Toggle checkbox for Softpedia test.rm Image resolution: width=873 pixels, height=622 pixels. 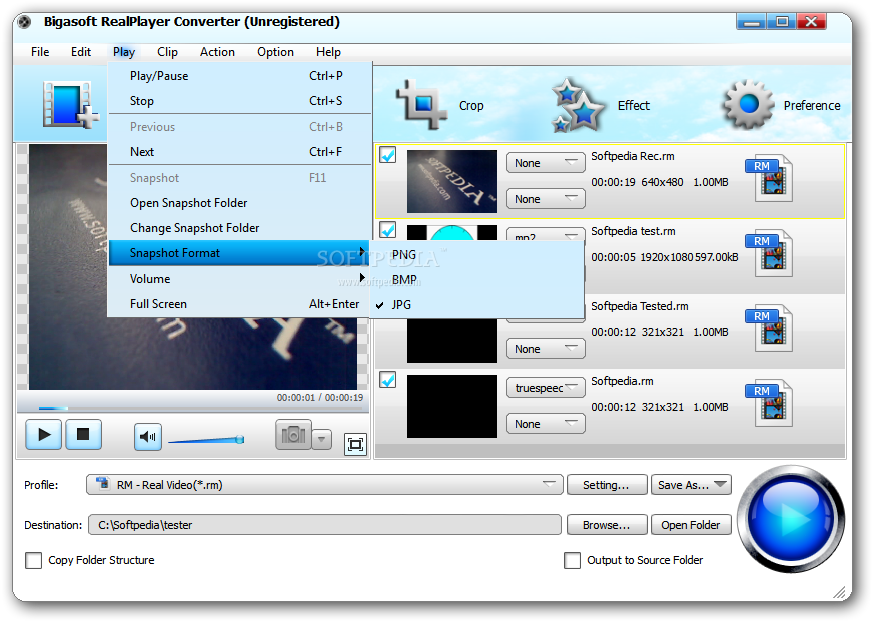pos(388,229)
